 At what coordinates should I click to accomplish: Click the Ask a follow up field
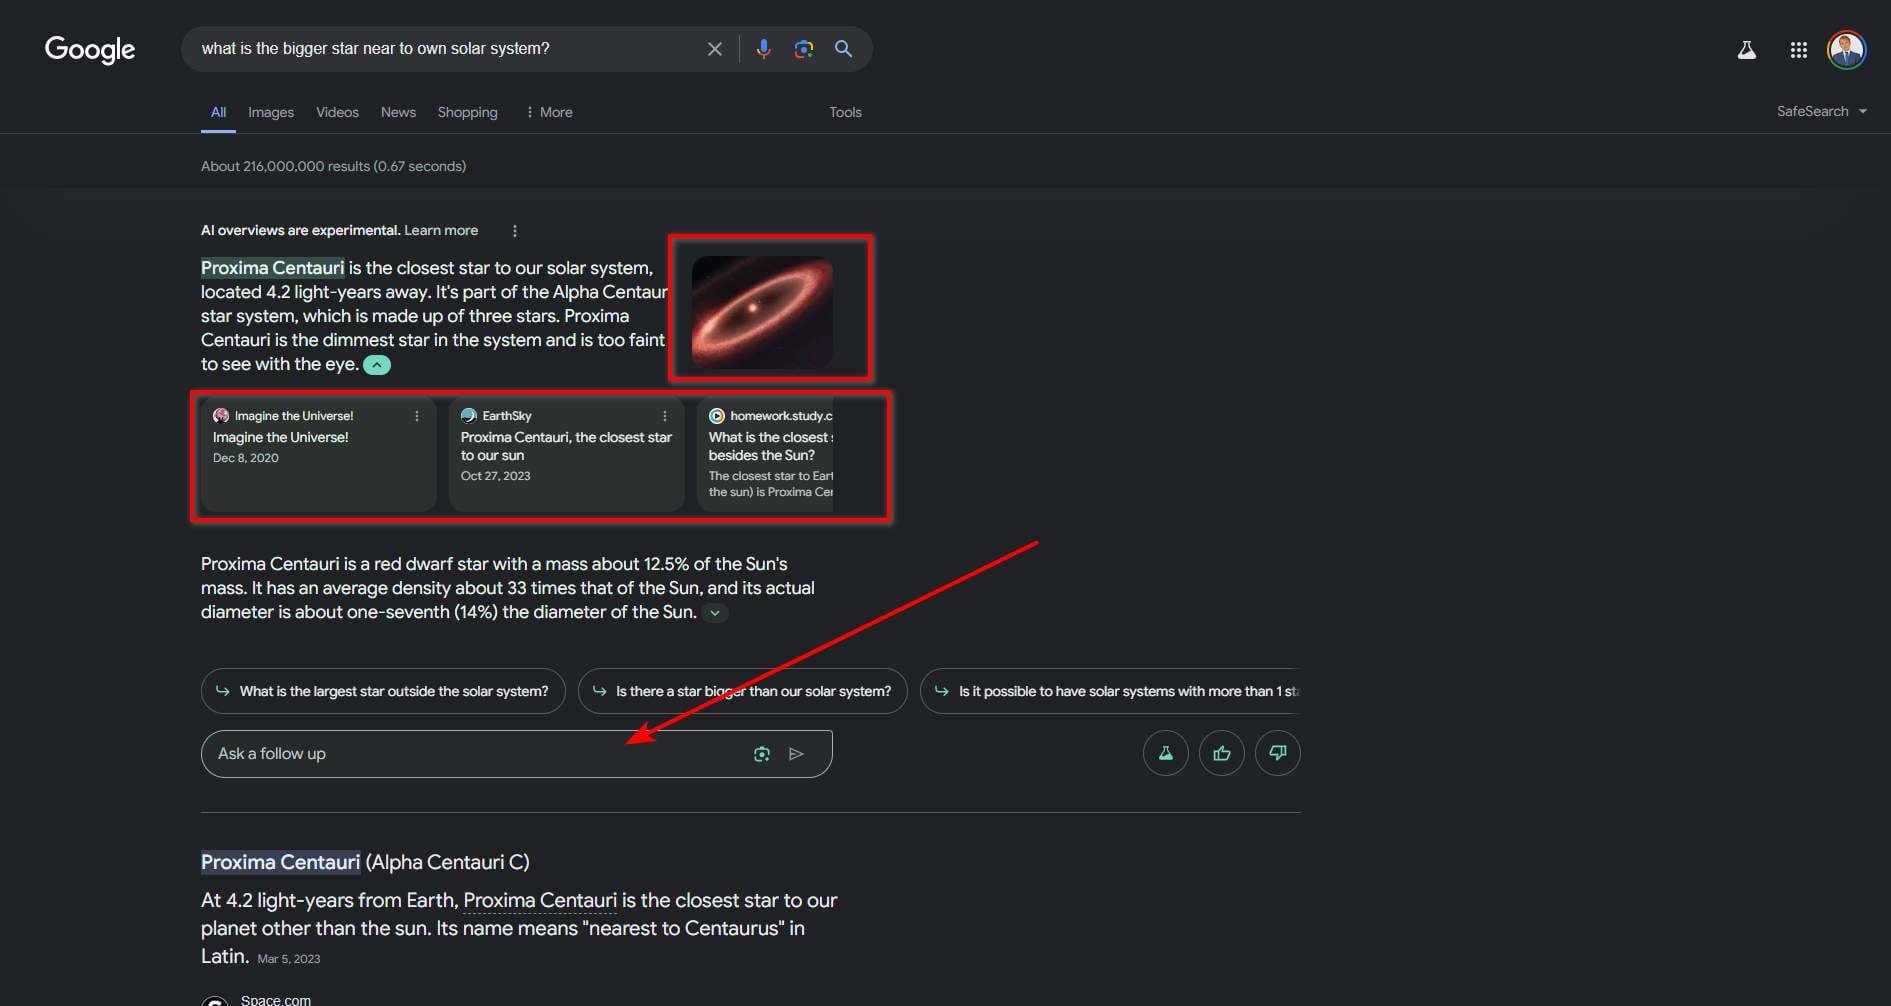pos(470,754)
